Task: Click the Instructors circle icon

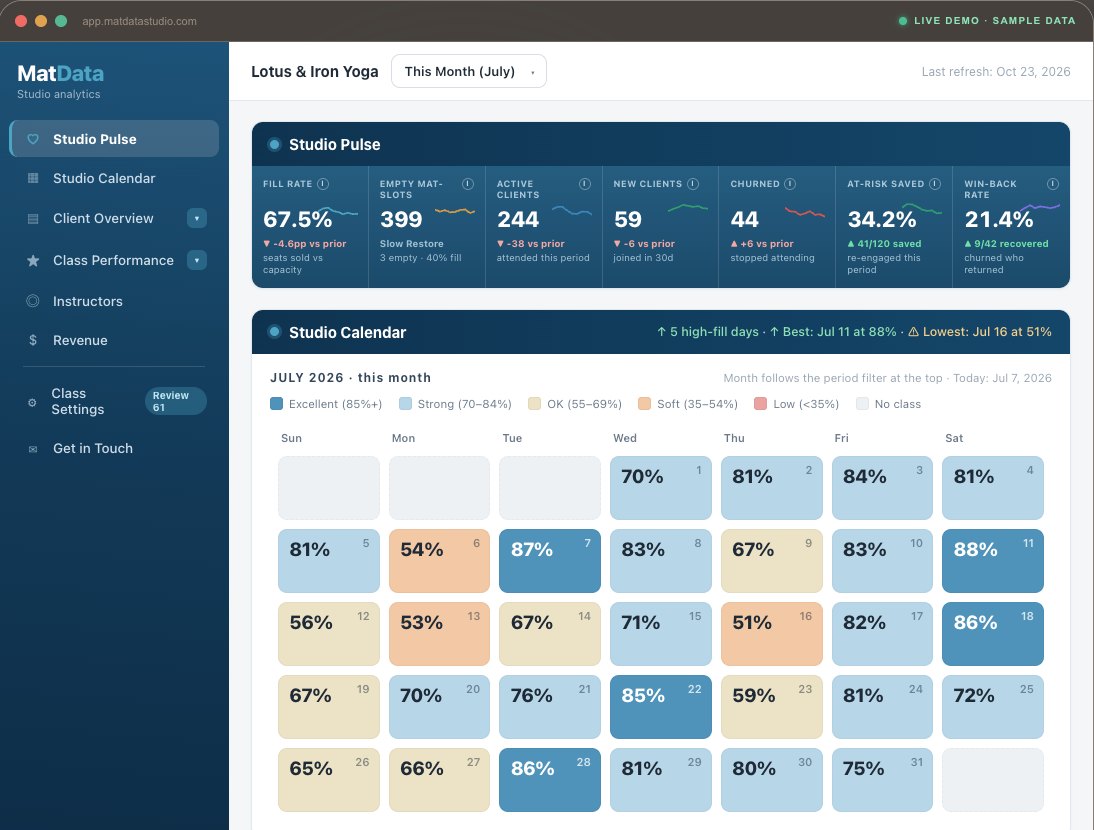Action: pos(33,301)
